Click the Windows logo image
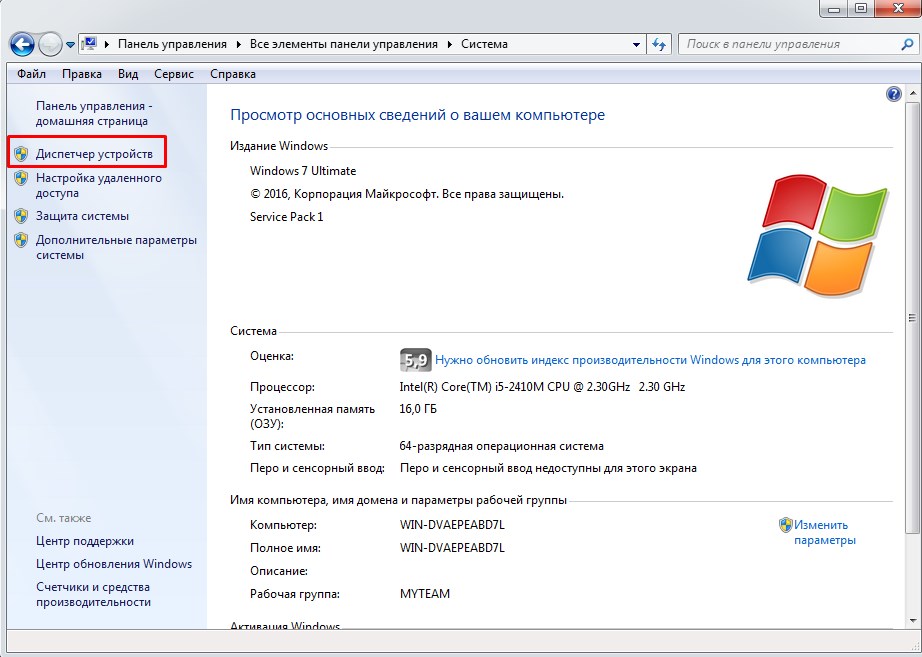Image resolution: width=922 pixels, height=657 pixels. (x=817, y=234)
